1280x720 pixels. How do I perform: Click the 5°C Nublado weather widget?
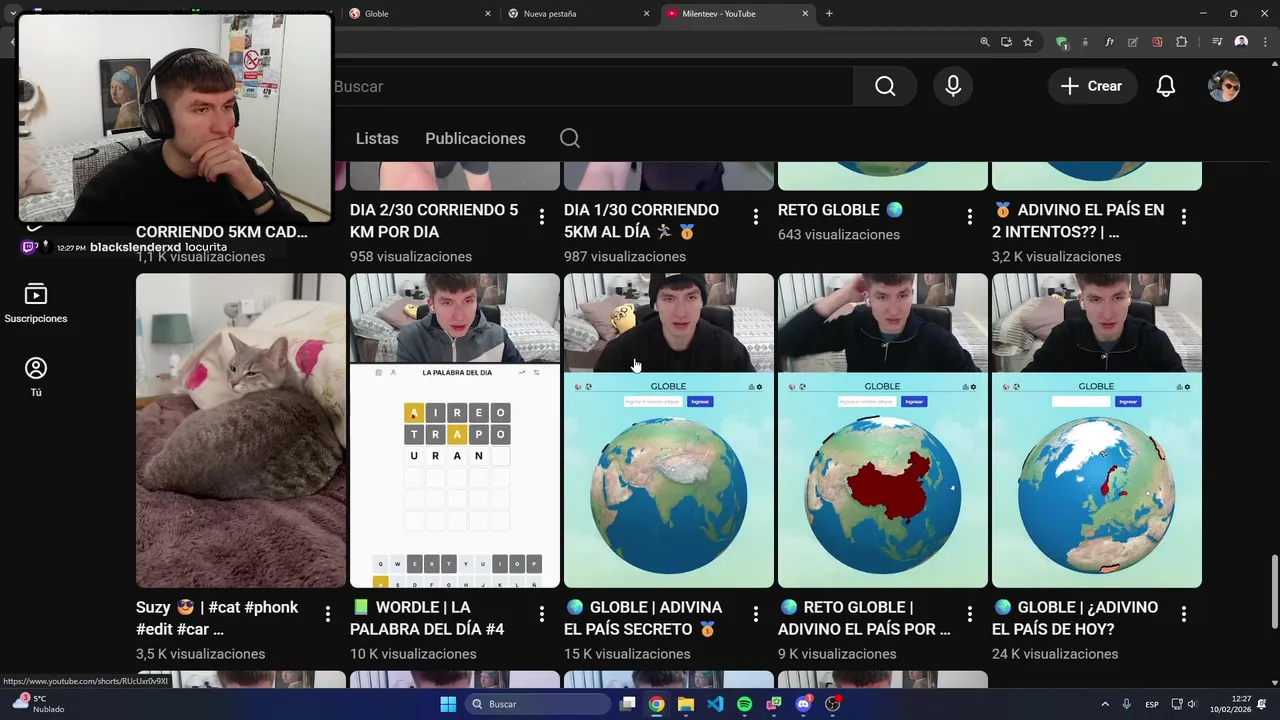point(38,704)
